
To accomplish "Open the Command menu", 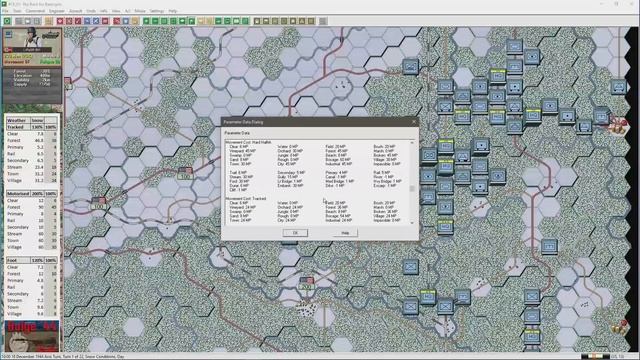I will pos(35,11).
